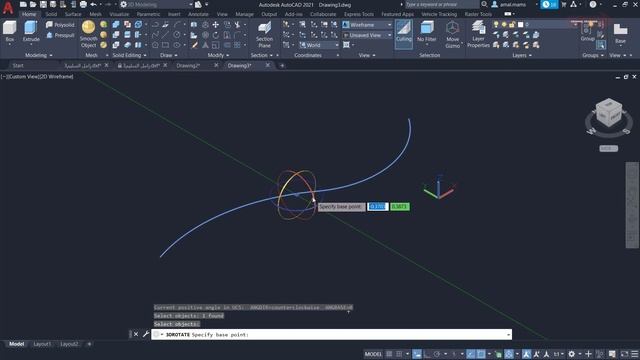640x360 pixels.
Task: Toggle polar tracking in status bar
Action: coord(437,354)
